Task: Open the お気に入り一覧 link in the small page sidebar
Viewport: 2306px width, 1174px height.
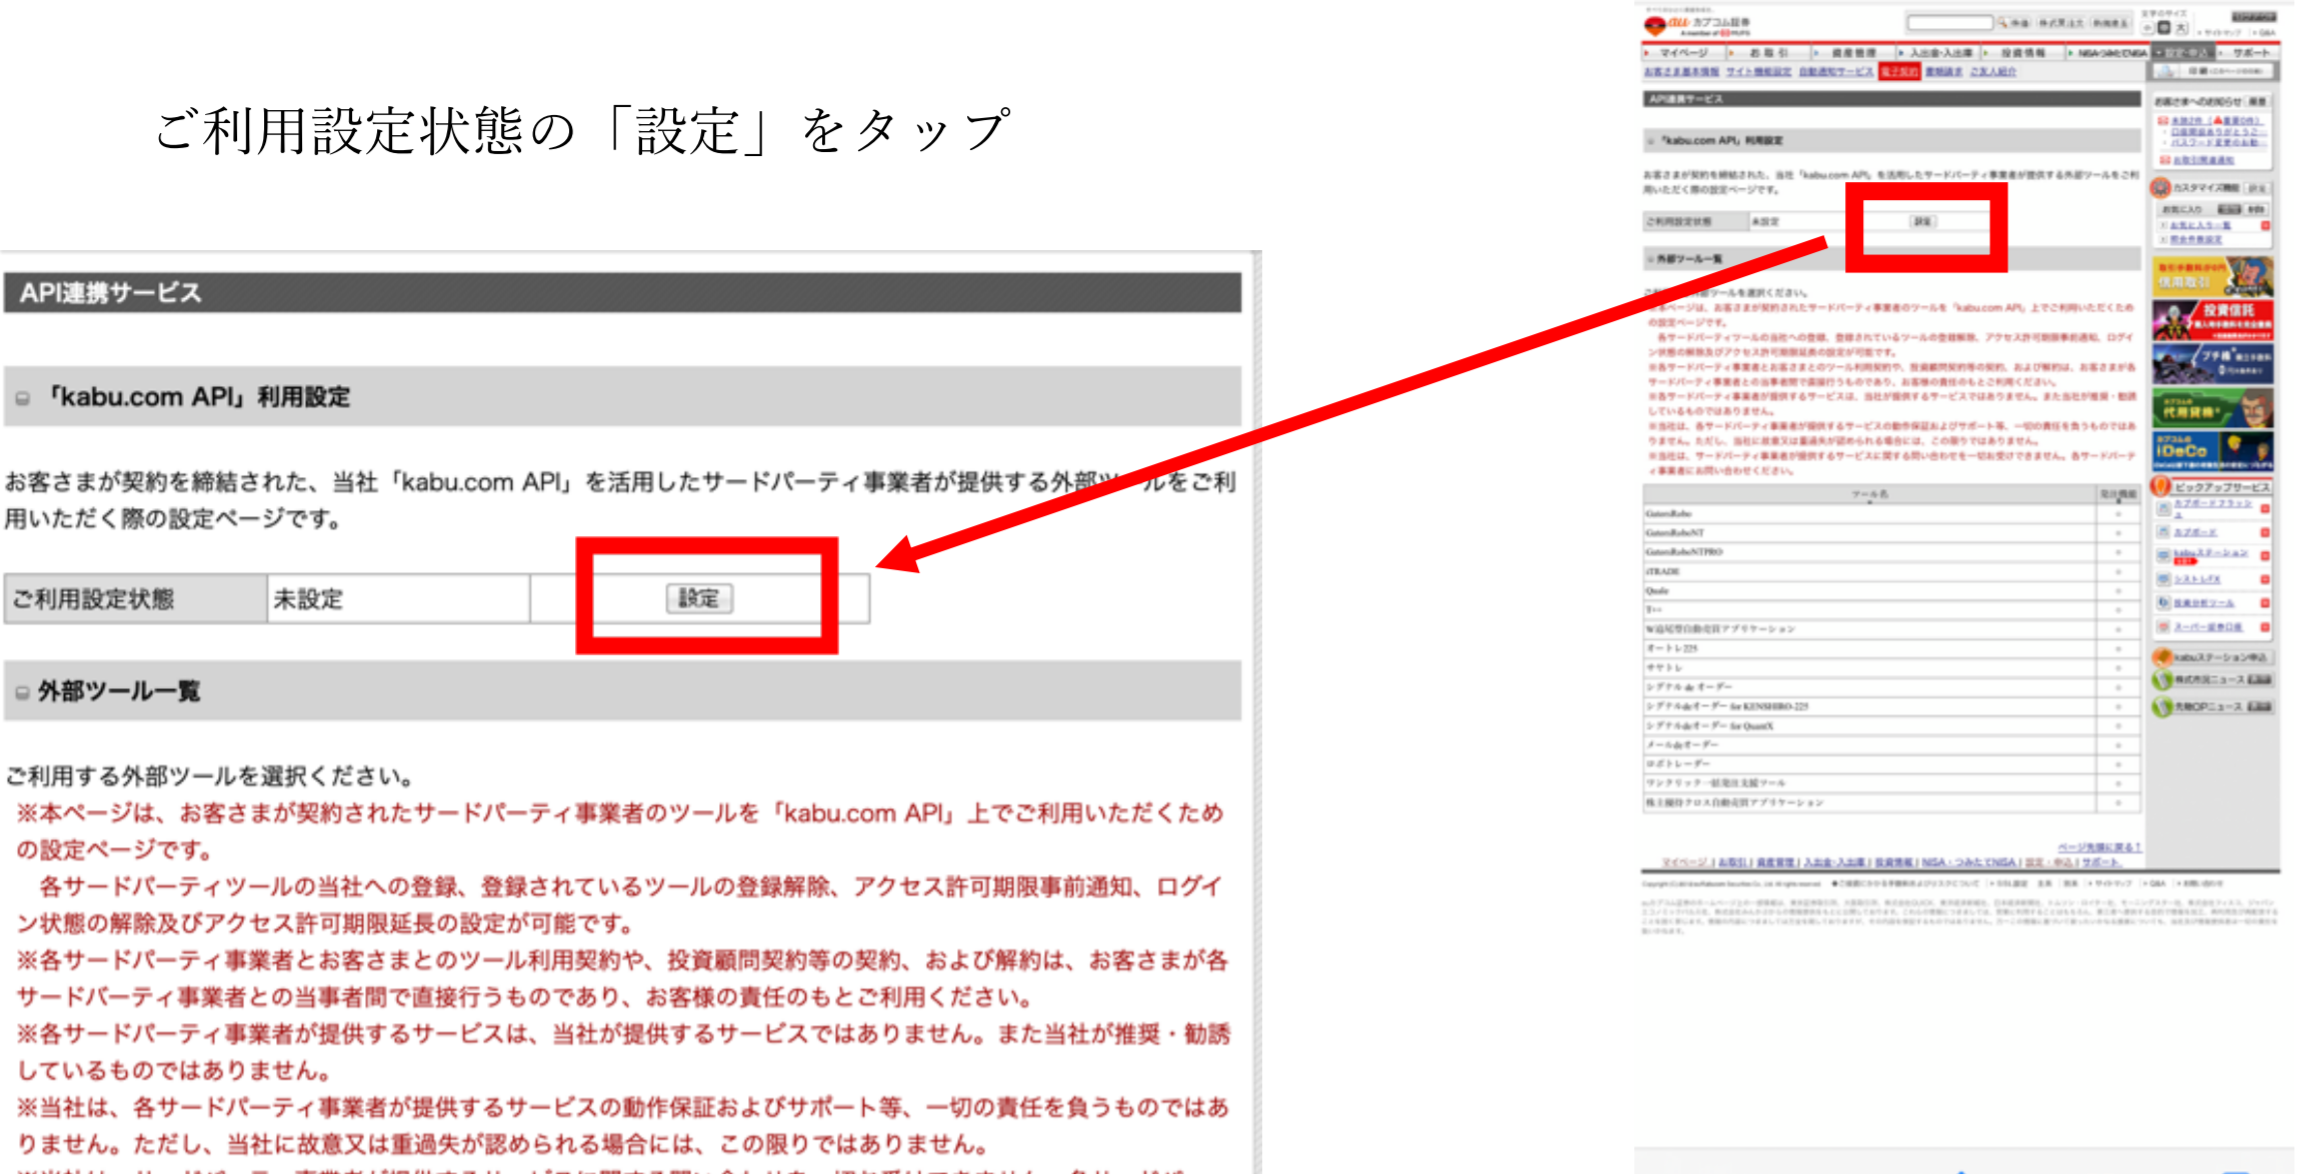Action: tap(2200, 226)
